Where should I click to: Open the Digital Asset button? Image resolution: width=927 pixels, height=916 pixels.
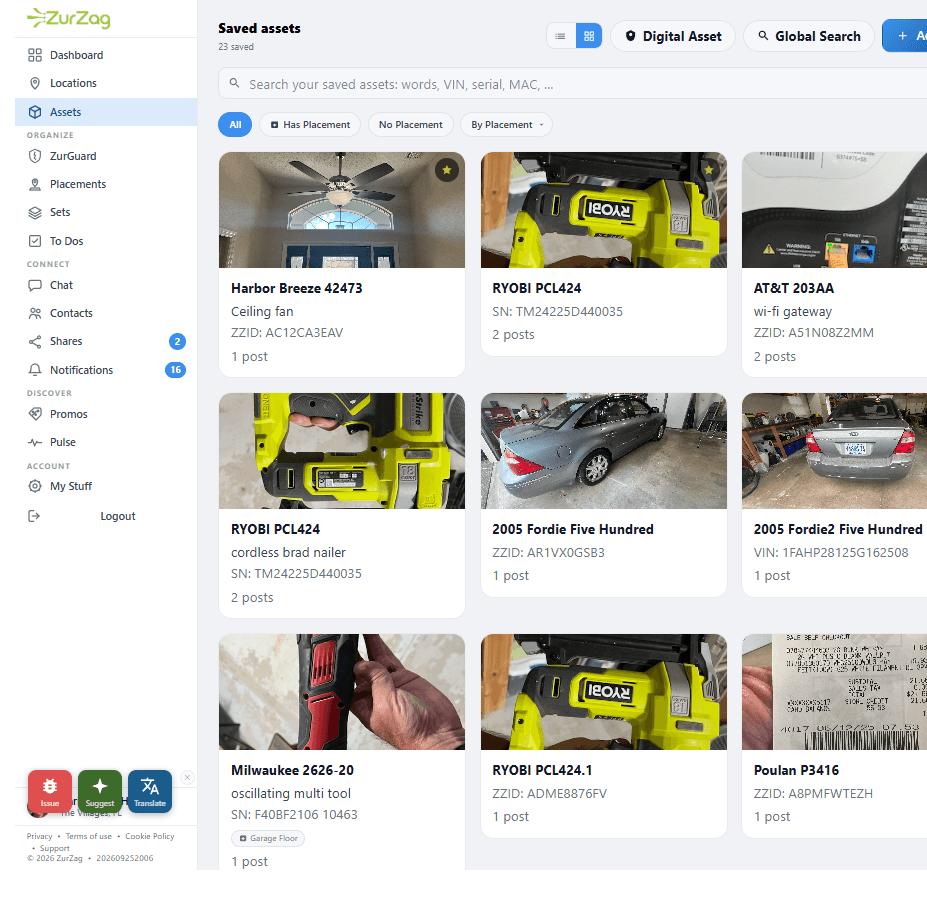(673, 36)
